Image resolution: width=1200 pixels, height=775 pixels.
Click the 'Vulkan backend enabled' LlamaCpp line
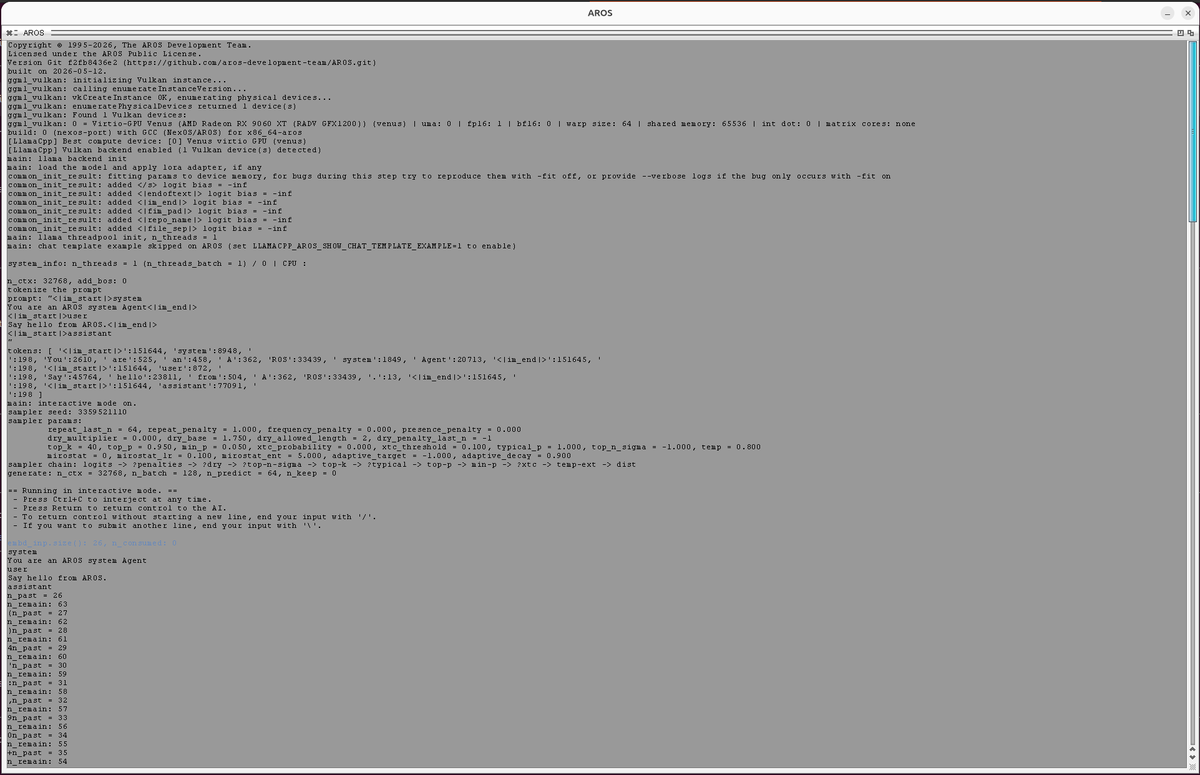click(164, 149)
